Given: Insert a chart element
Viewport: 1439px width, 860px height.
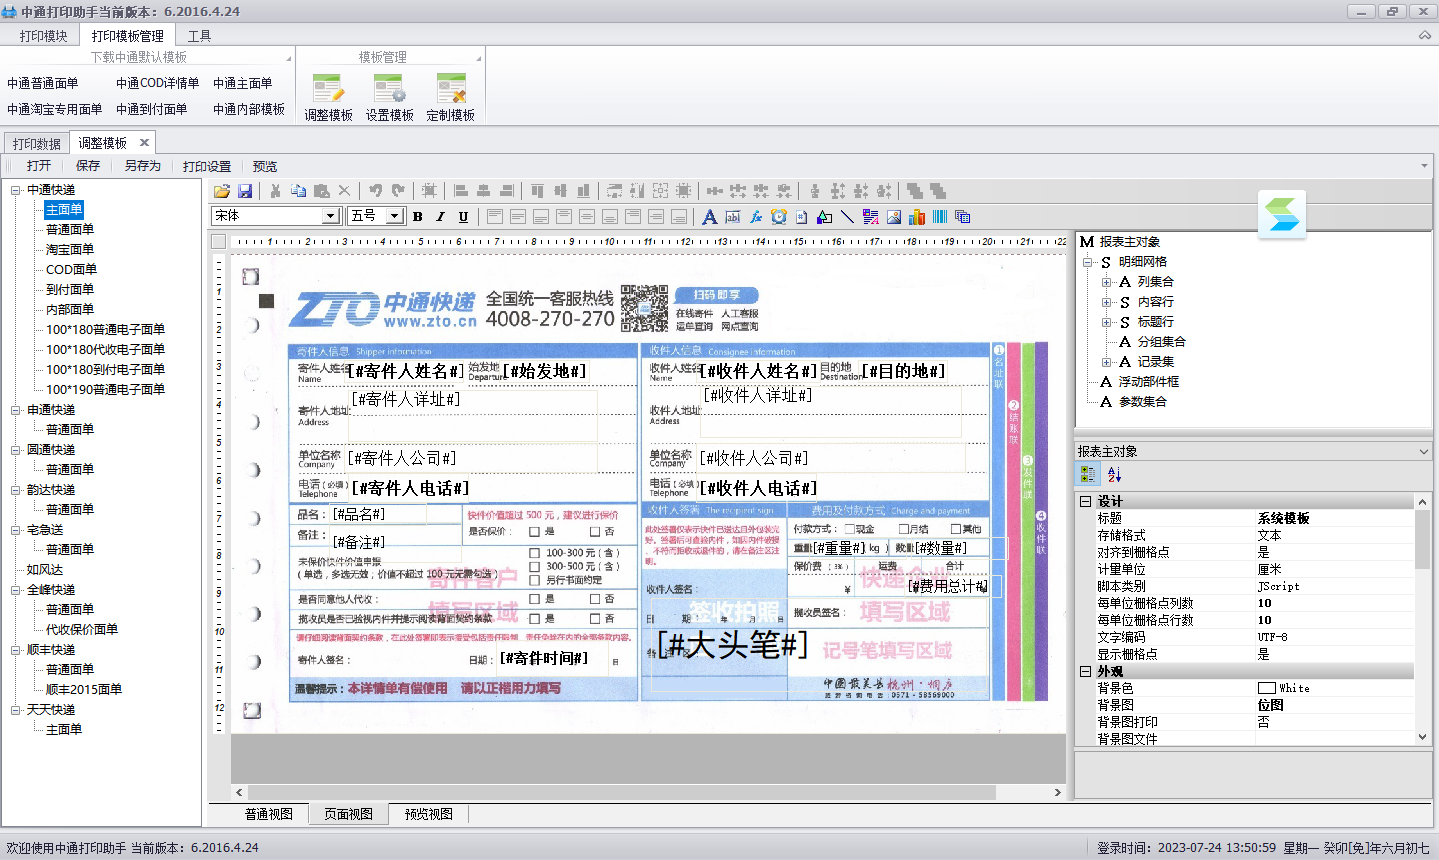Looking at the screenshot, I should (916, 216).
